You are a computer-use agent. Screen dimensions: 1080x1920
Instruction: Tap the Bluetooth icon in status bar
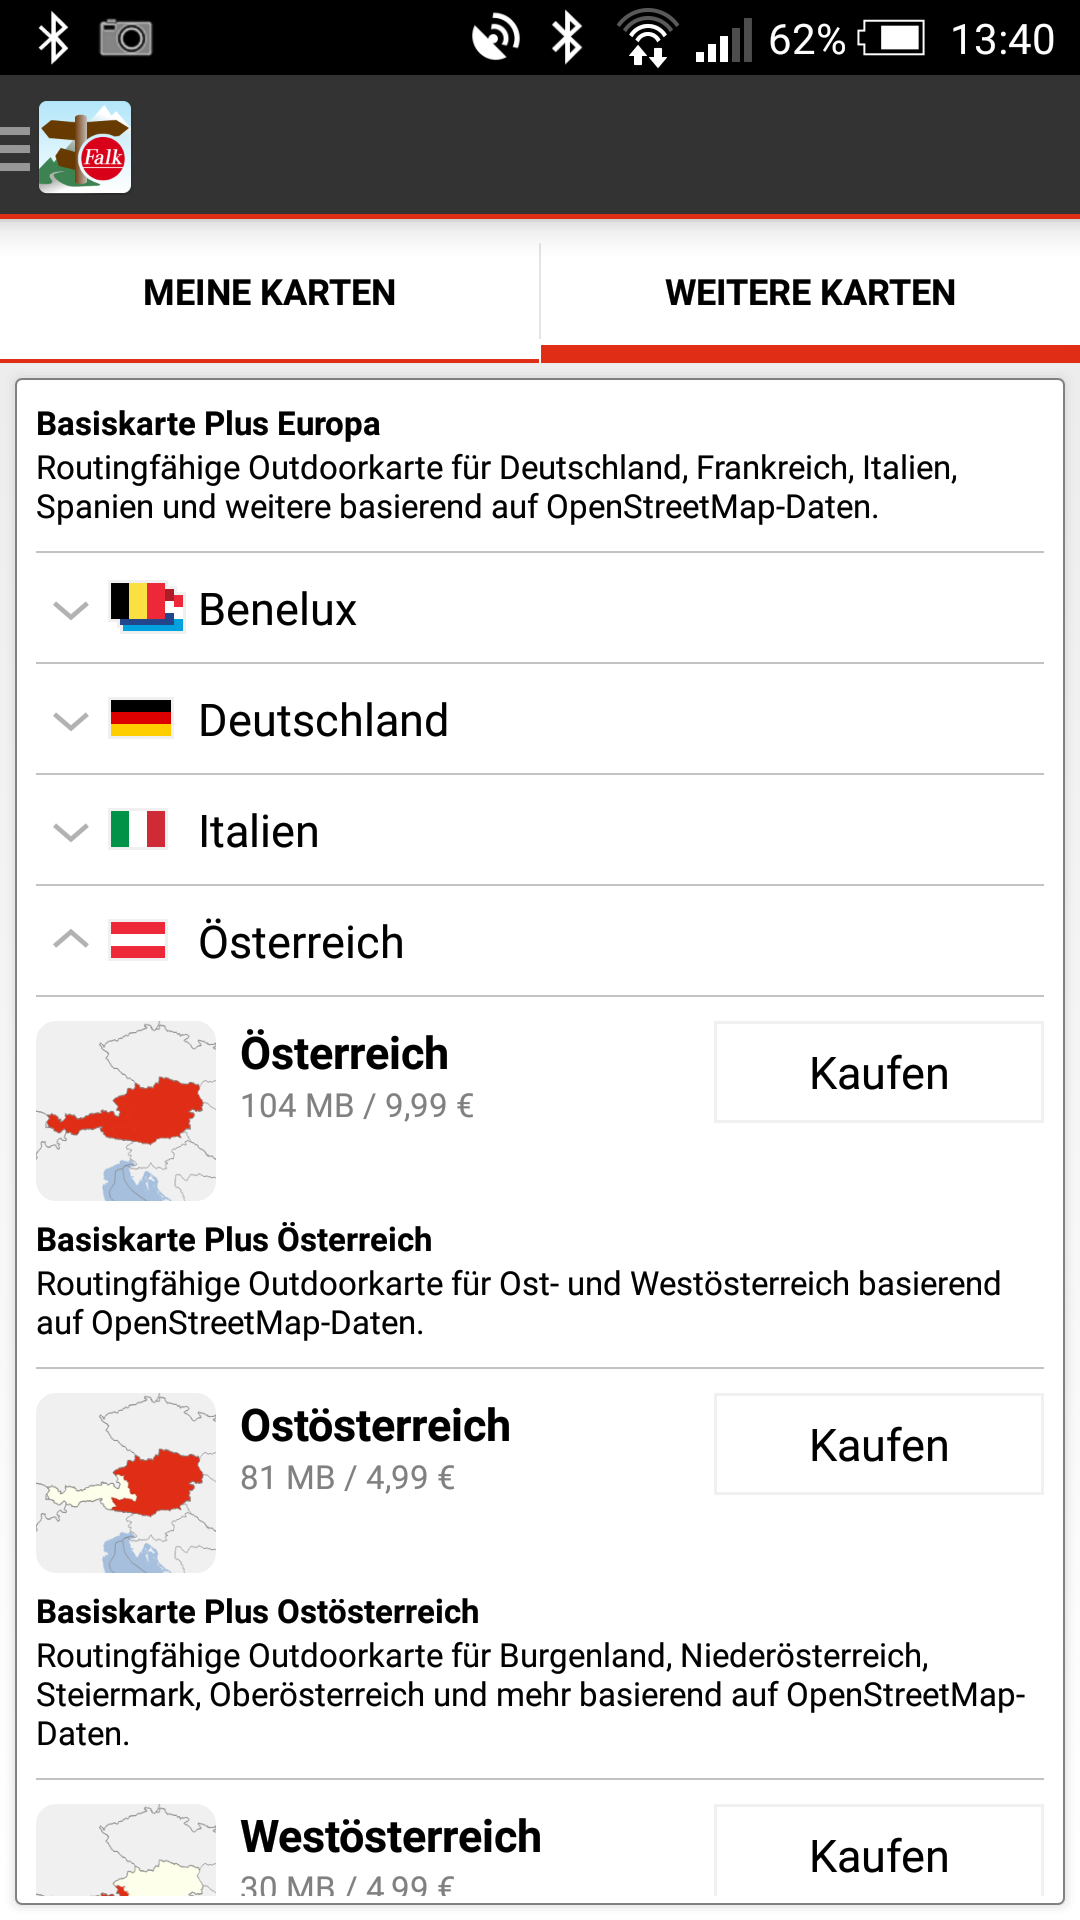pos(53,38)
